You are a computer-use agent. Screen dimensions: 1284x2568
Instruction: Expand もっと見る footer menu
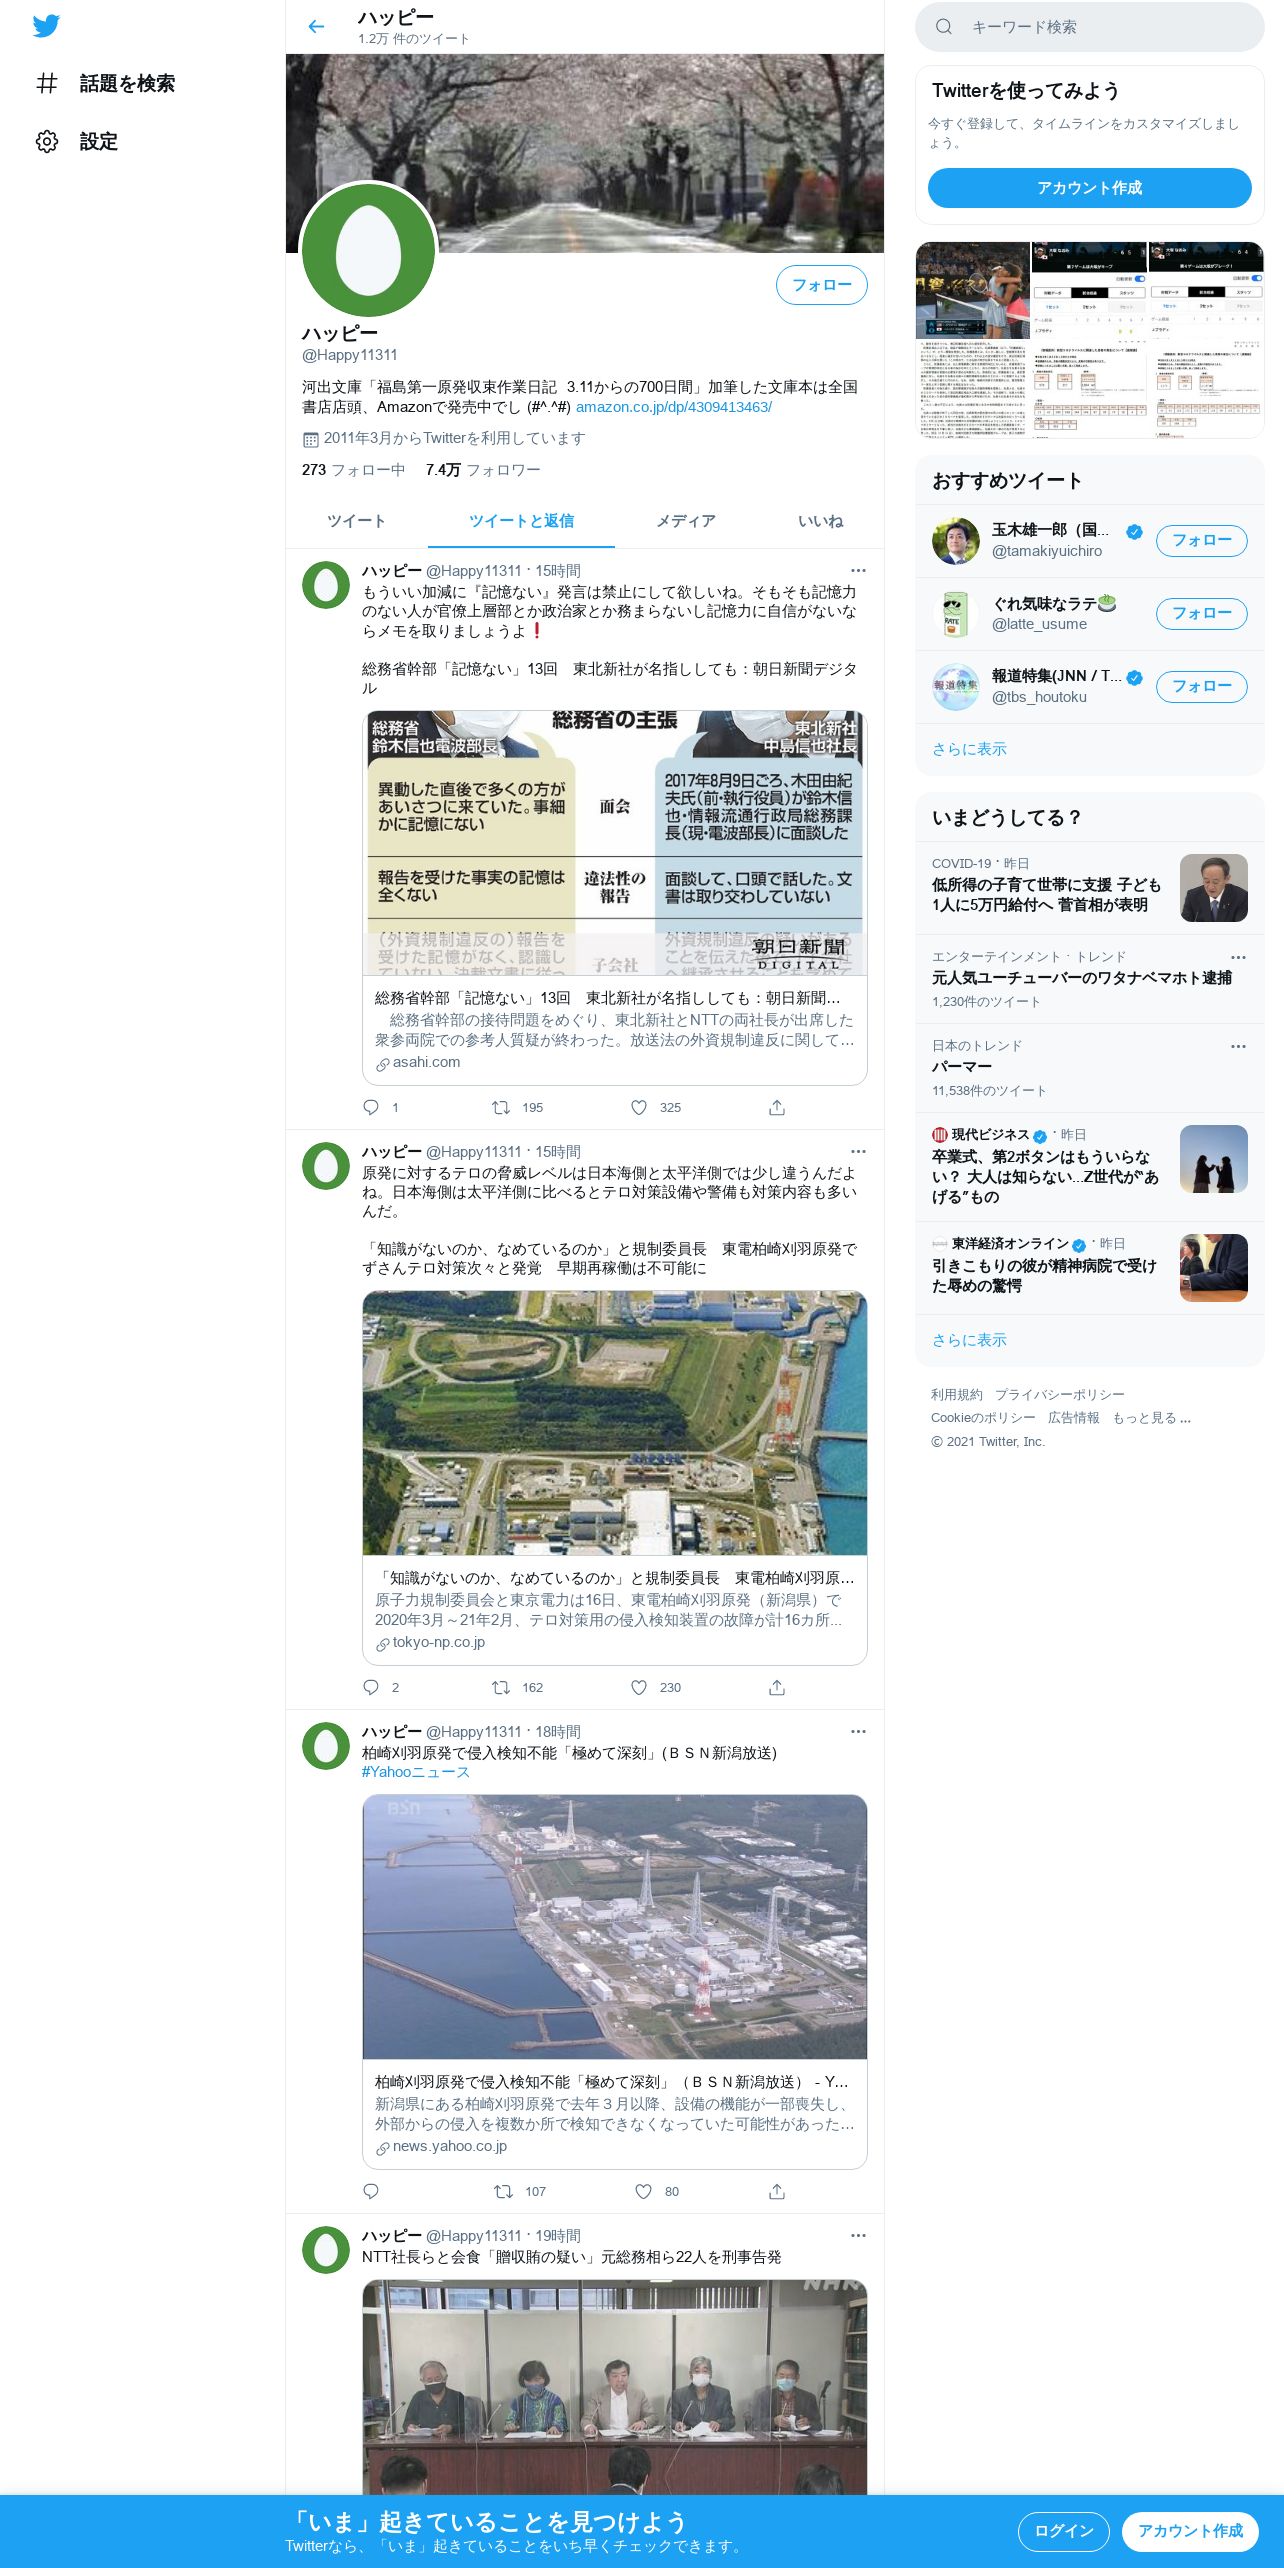coord(1151,1418)
